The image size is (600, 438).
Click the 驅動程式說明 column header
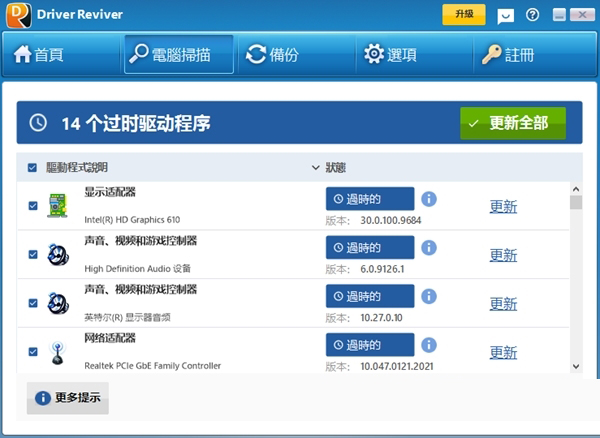[77, 167]
